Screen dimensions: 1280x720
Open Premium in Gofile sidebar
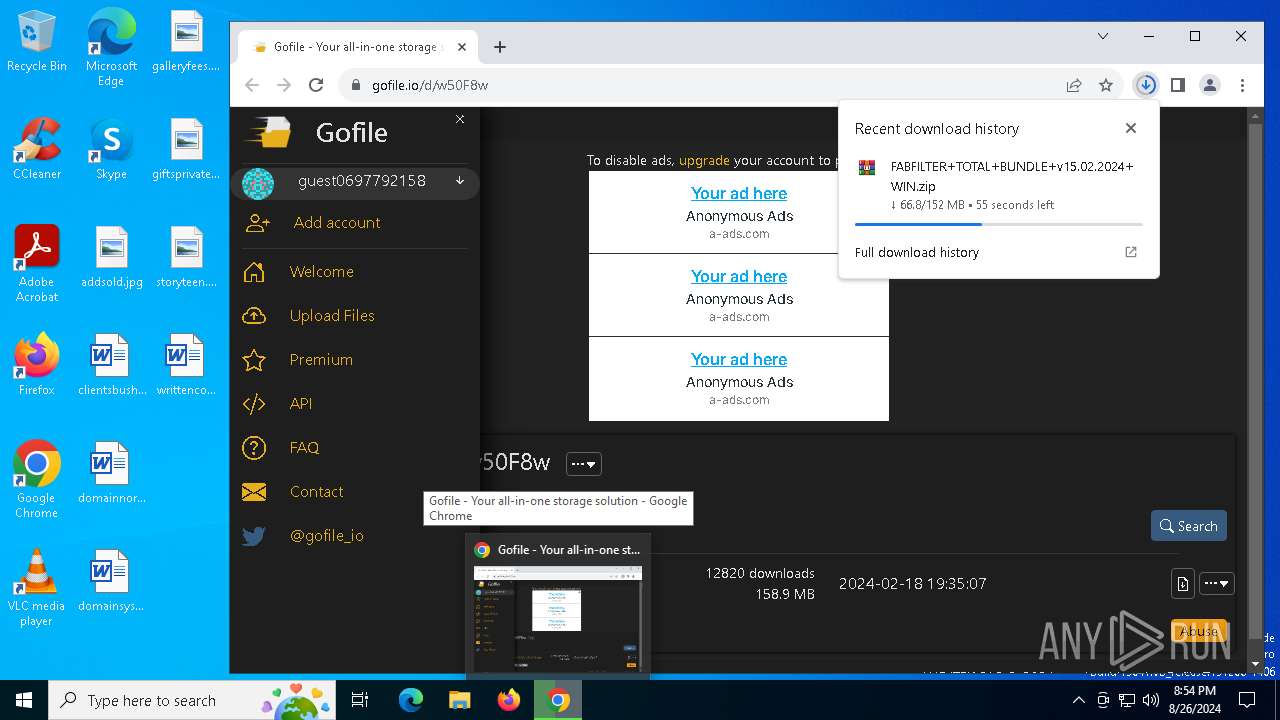320,359
